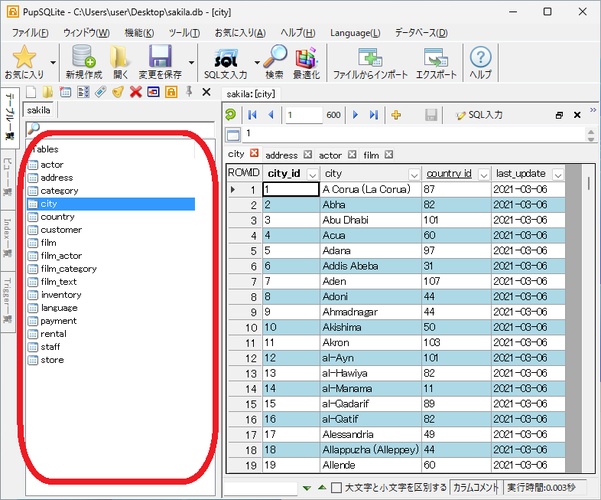Open last_update column filter dropdown
This screenshot has width=601, height=500.
point(558,175)
